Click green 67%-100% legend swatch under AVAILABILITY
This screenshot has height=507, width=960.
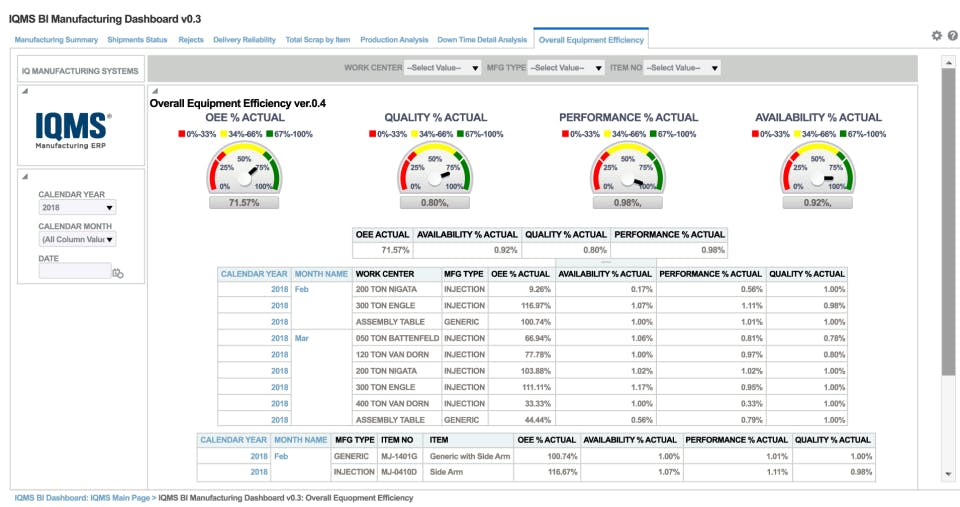pos(844,134)
